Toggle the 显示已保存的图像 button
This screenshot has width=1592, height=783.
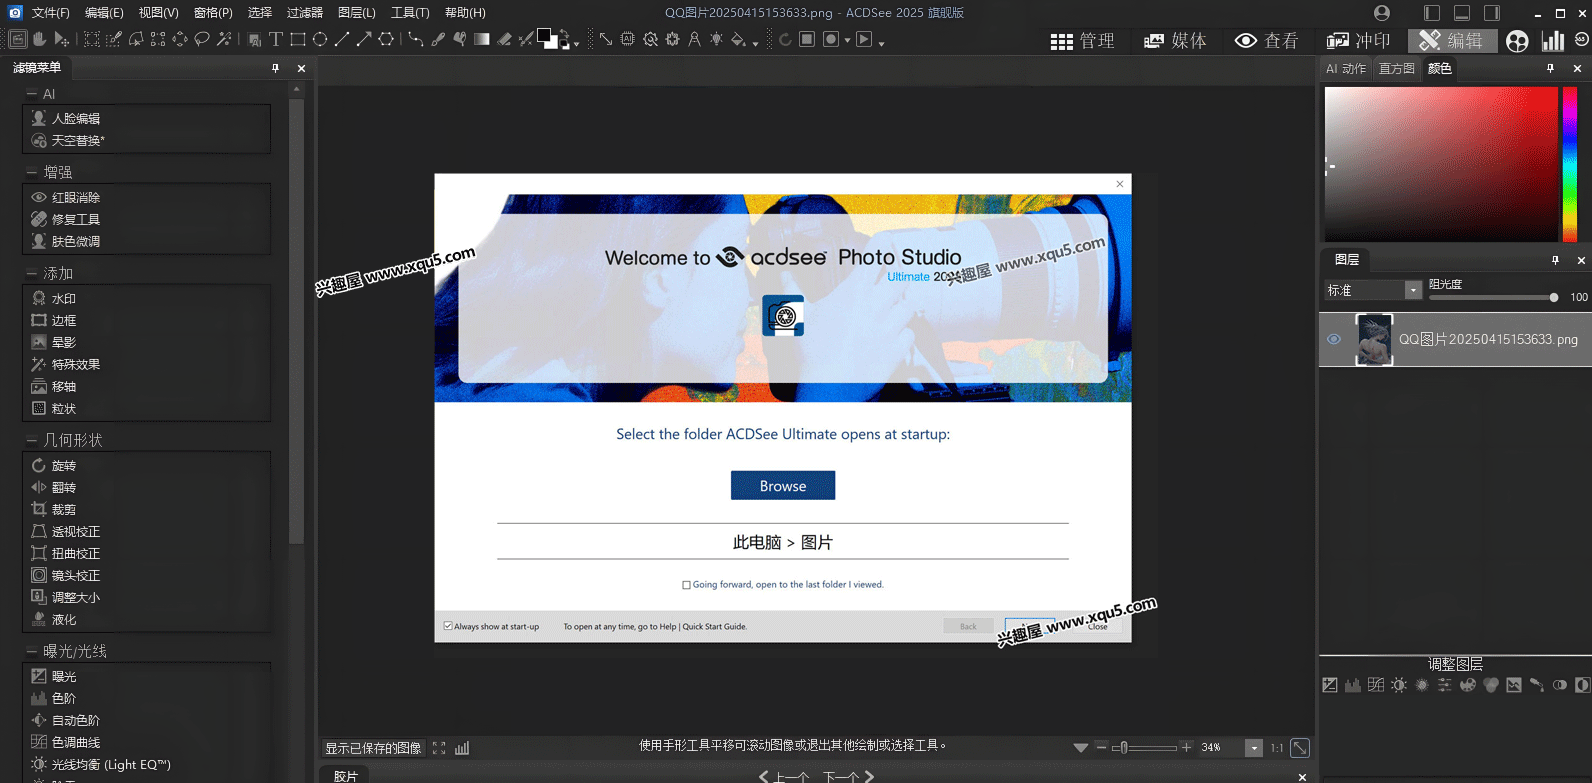[x=373, y=748]
